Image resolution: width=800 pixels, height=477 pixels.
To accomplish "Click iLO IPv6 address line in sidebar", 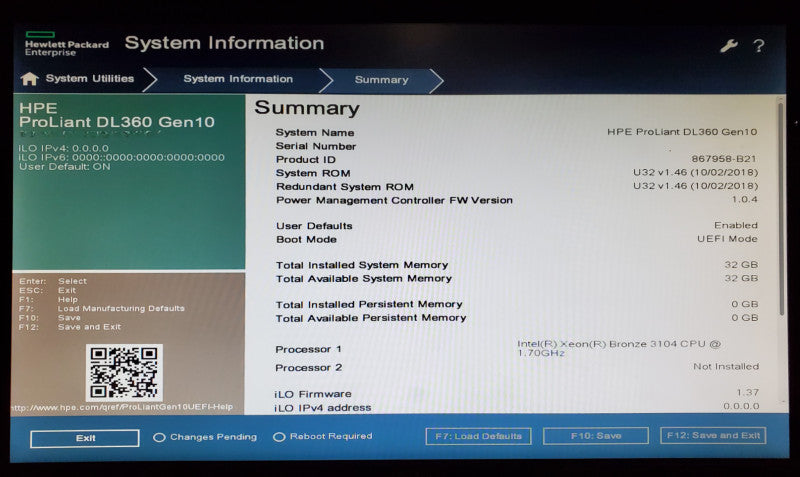I will point(121,157).
